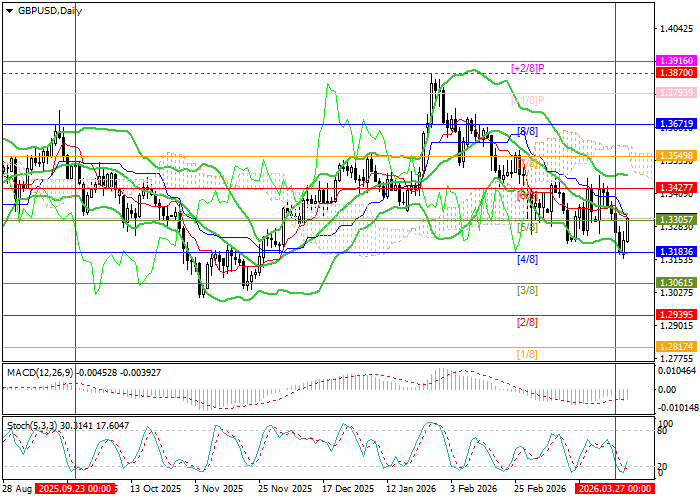Select the 1.30615 olive price label
The height and width of the screenshot is (500, 700).
pyautogui.click(x=676, y=283)
